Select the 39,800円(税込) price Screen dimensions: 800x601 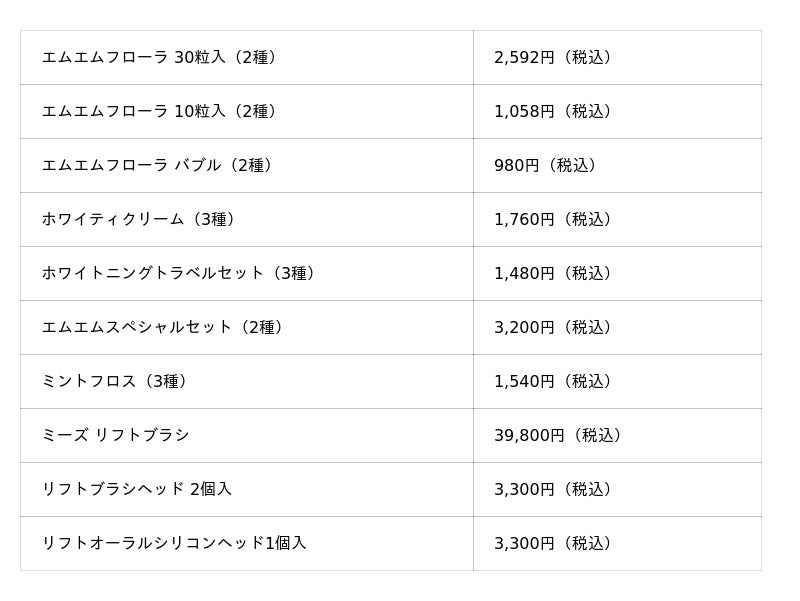560,436
